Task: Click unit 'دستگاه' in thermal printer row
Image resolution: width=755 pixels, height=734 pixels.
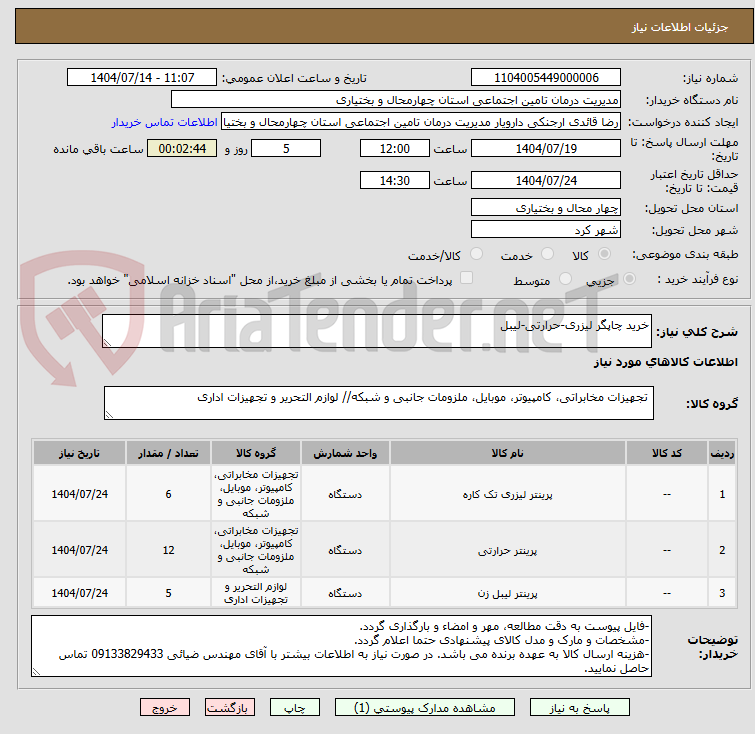Action: coord(345,550)
